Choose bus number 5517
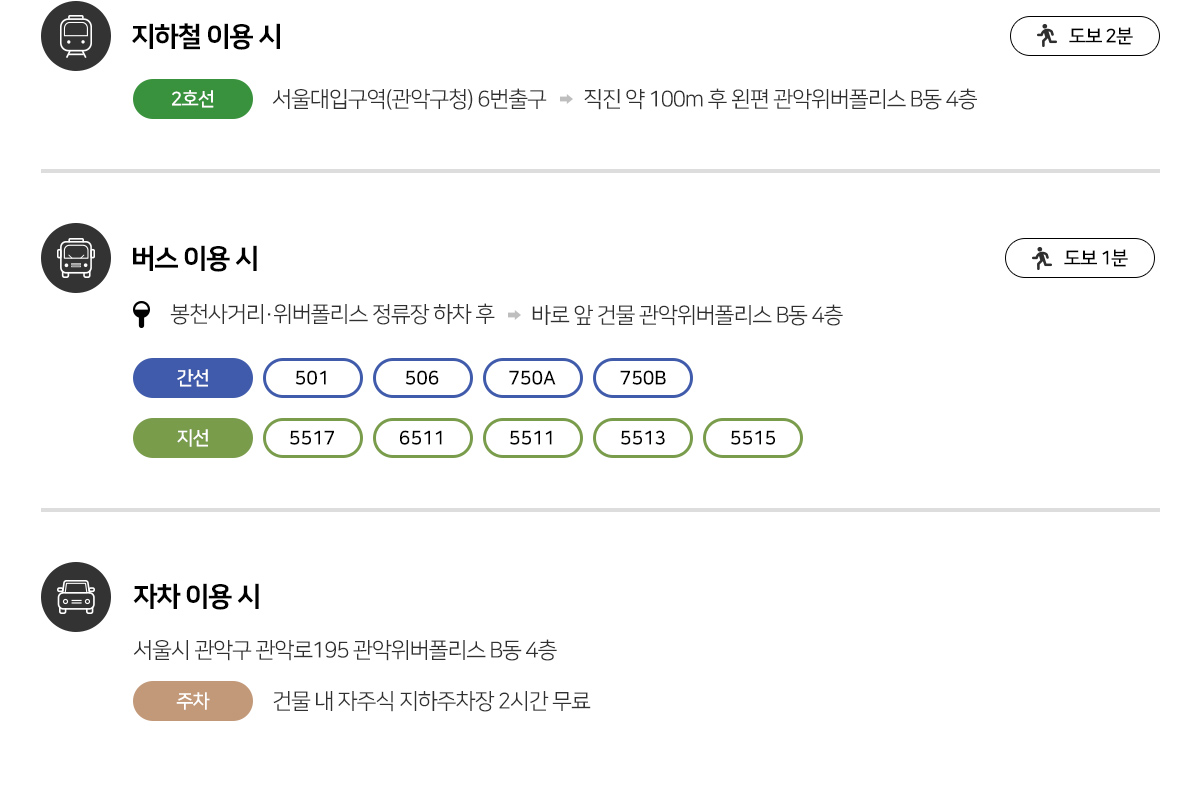The width and height of the screenshot is (1200, 801). (x=312, y=438)
